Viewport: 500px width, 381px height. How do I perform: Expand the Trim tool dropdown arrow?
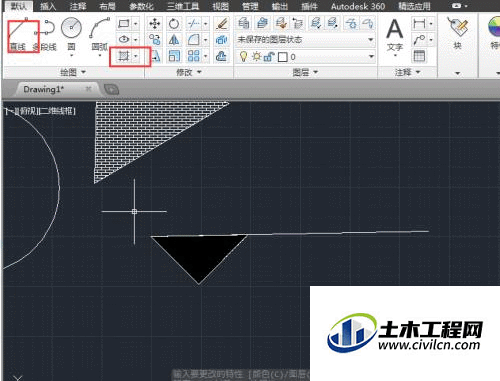(x=206, y=24)
